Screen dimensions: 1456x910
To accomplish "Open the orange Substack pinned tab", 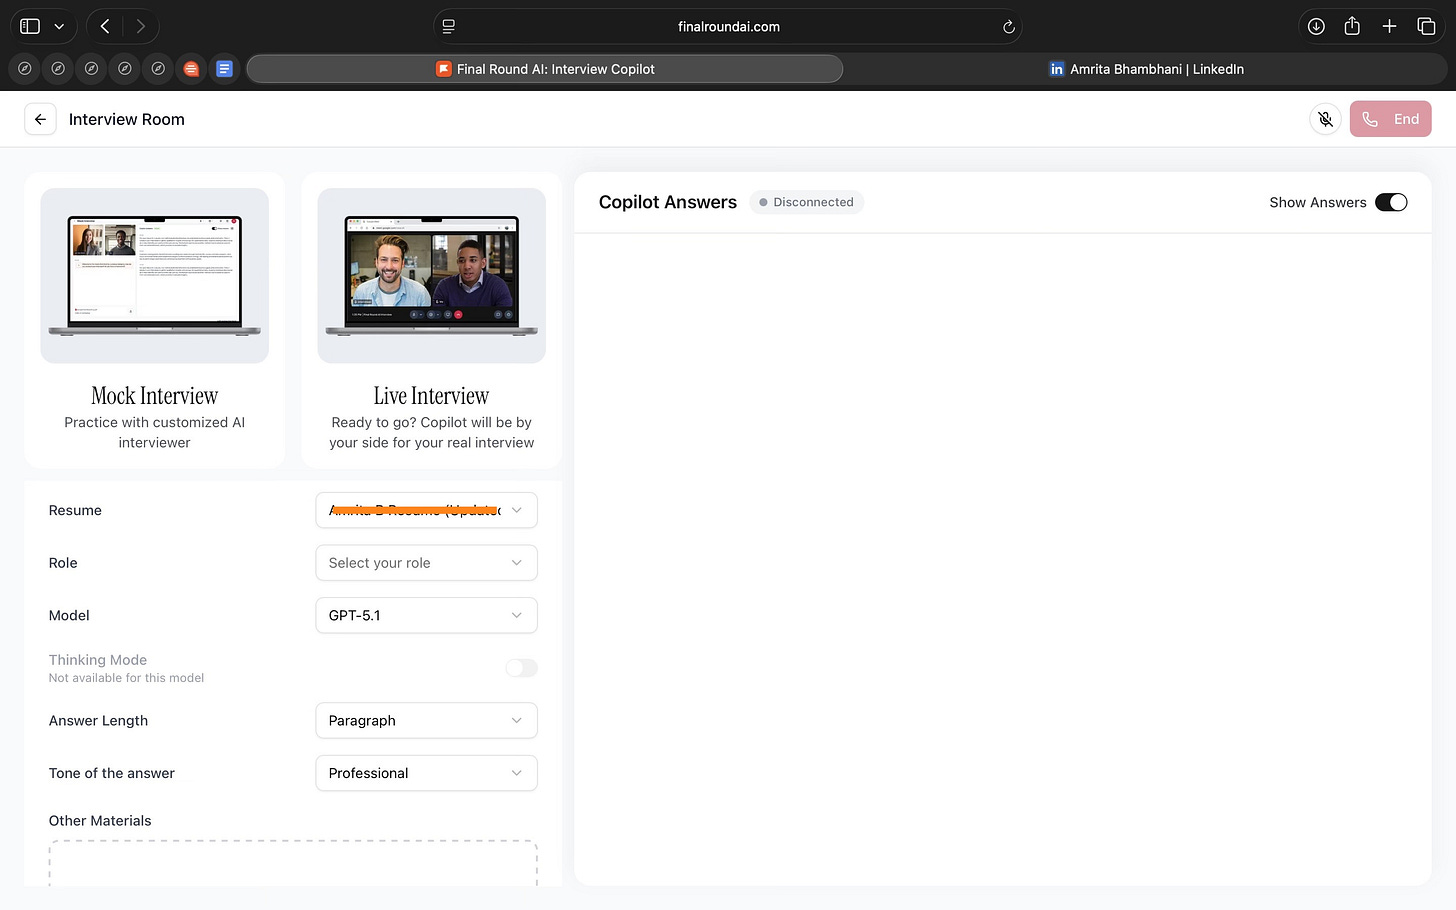I will pos(191,69).
